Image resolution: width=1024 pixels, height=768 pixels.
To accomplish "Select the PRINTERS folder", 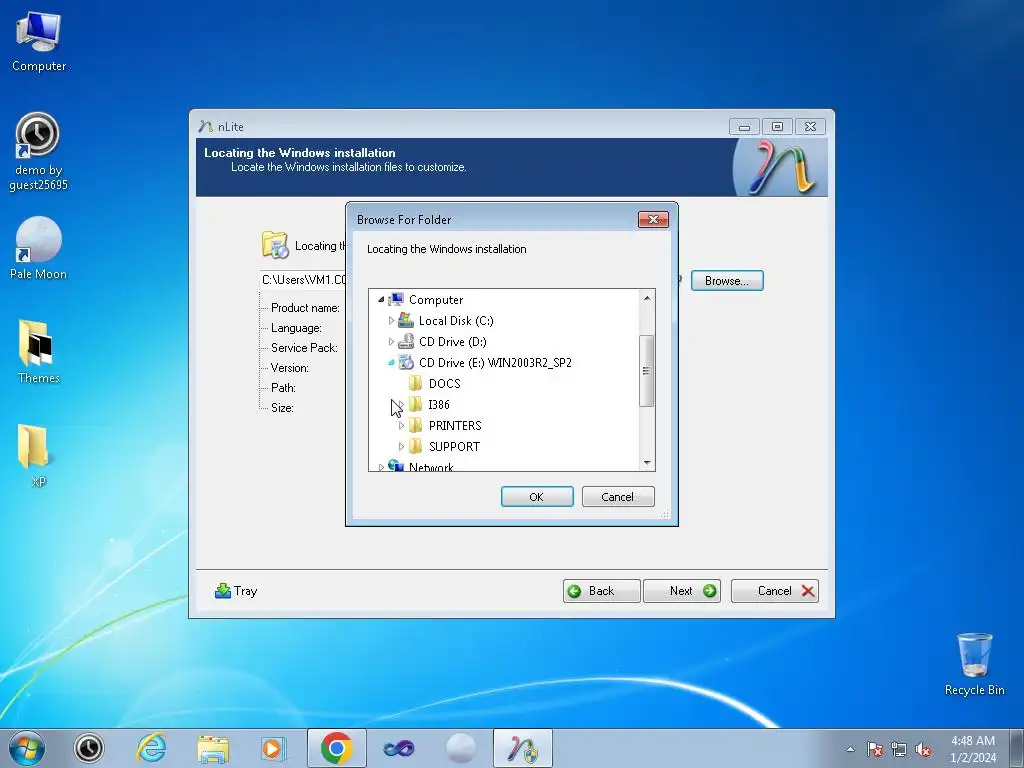I will coord(455,425).
